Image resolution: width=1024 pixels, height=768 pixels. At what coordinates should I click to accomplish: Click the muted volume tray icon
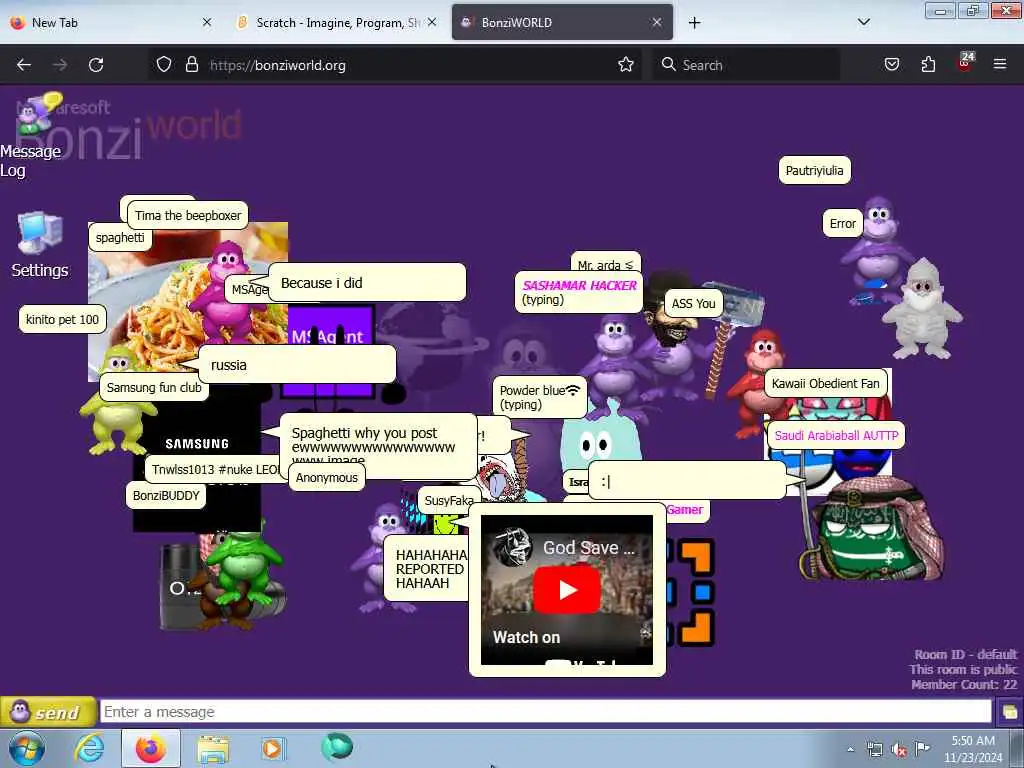(x=899, y=750)
